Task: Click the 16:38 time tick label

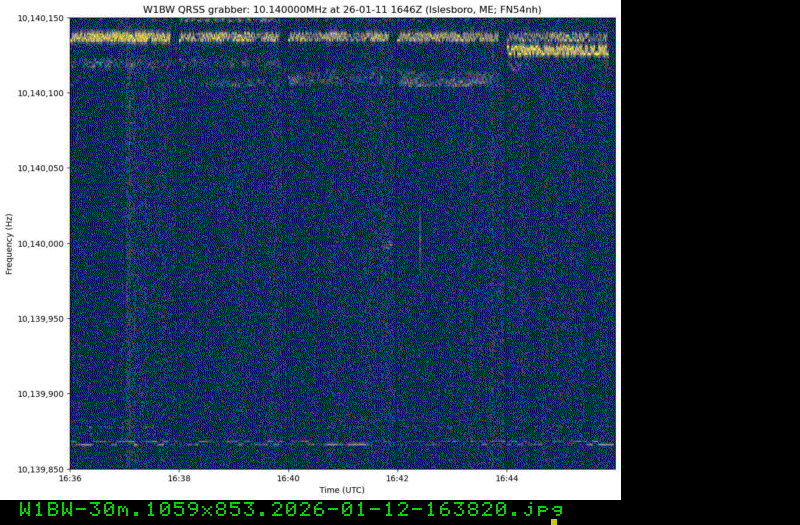Action: click(x=179, y=479)
